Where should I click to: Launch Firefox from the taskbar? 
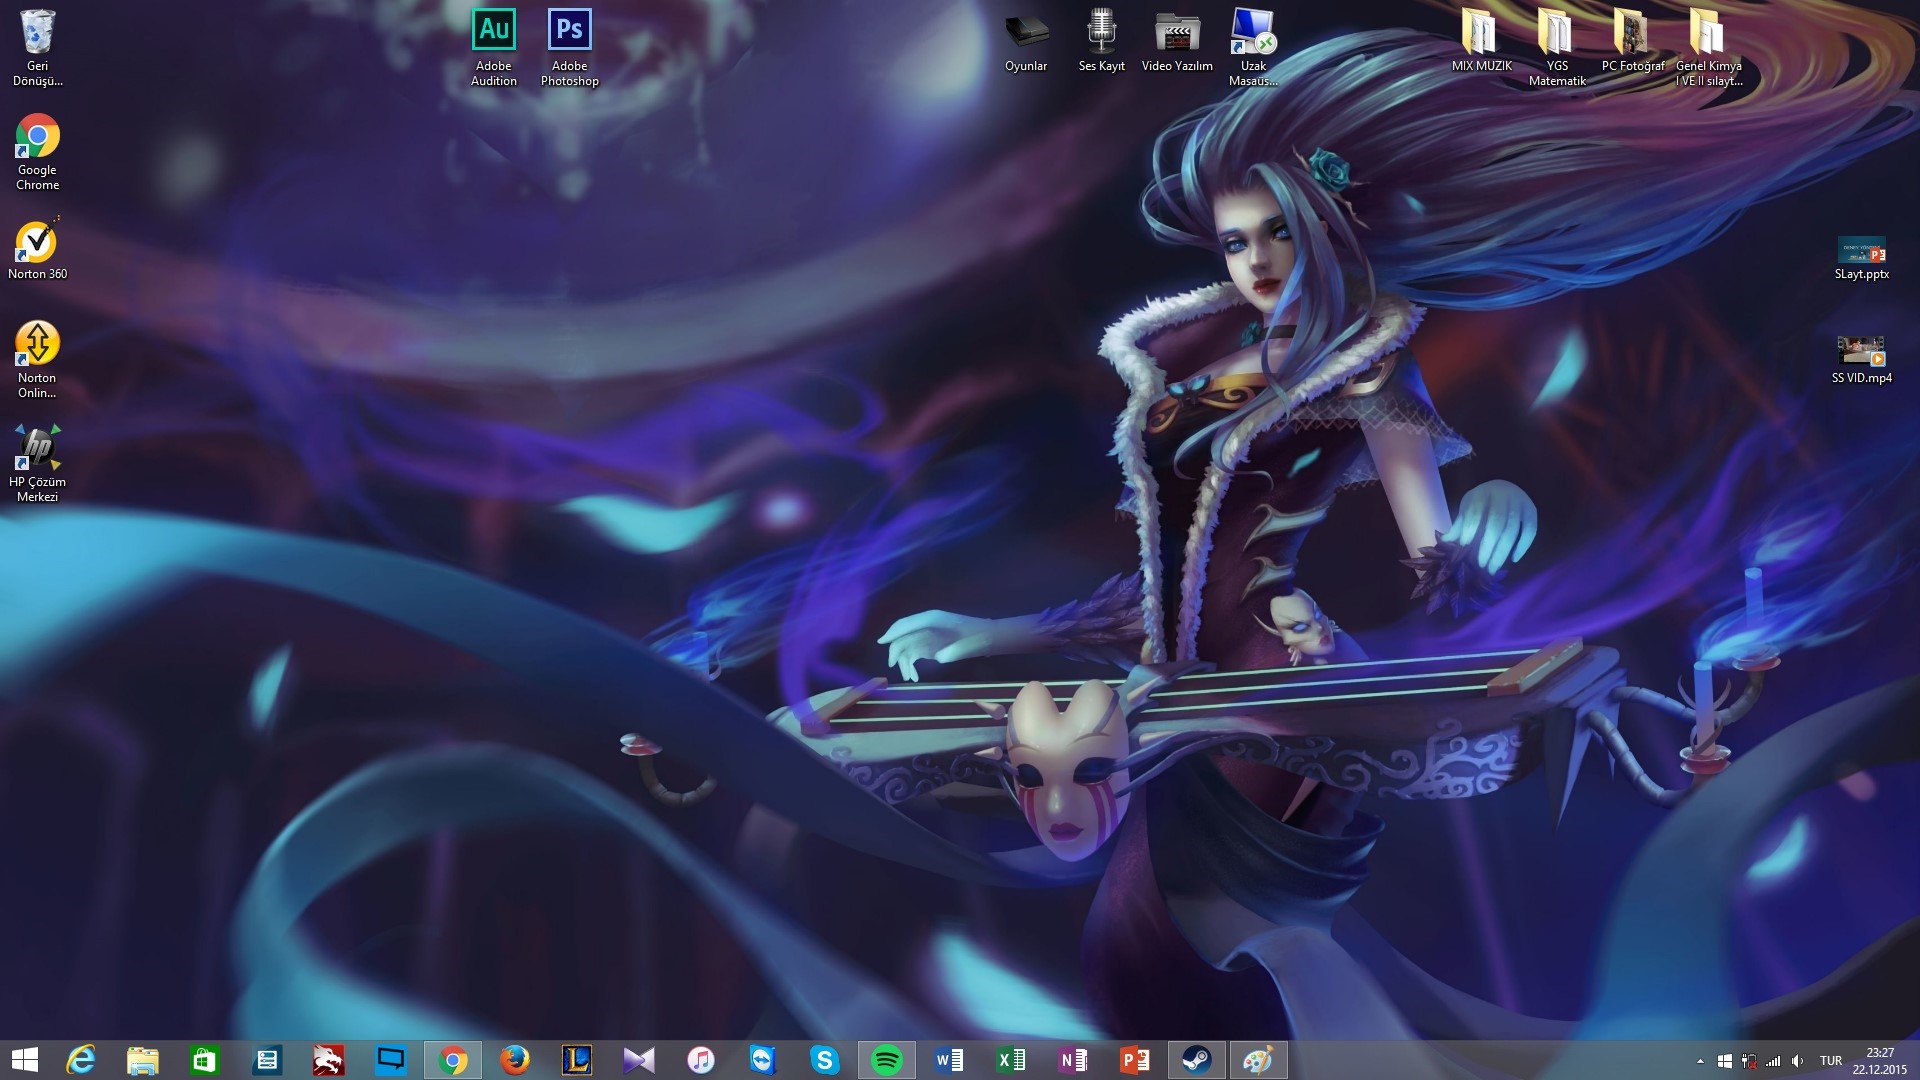(515, 1060)
